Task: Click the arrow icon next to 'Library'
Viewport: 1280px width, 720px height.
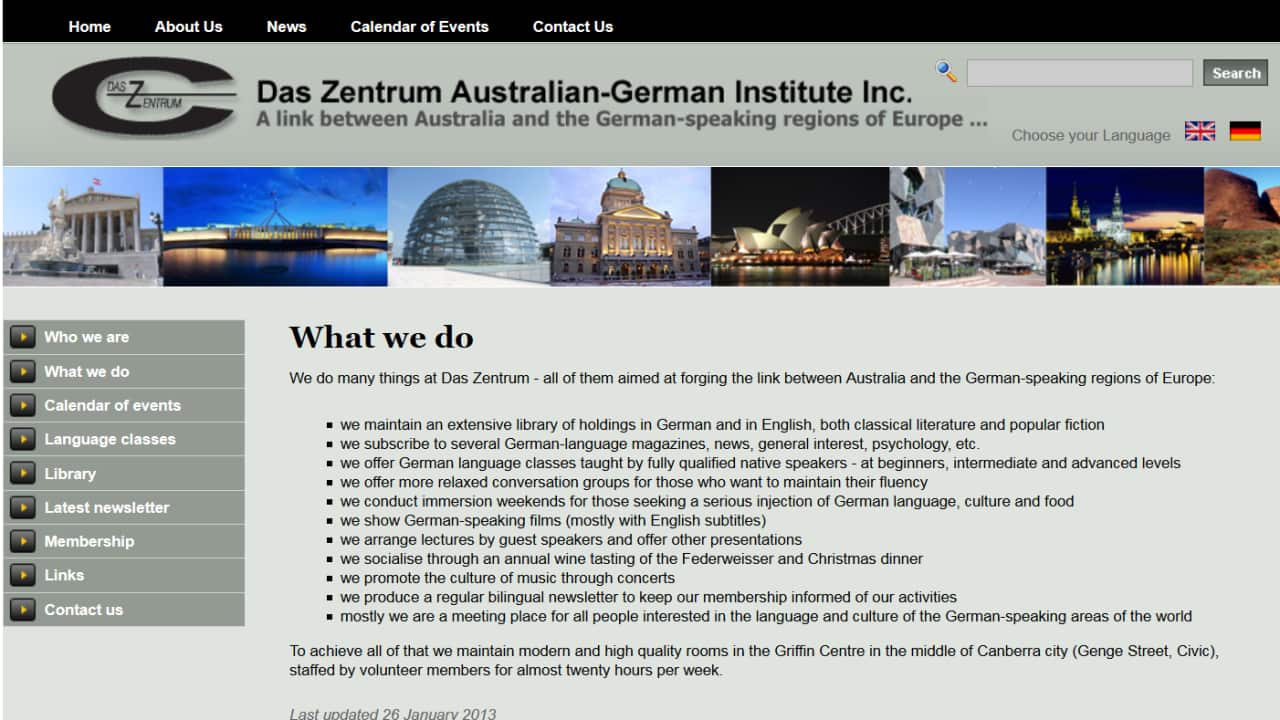Action: pyautogui.click(x=22, y=473)
